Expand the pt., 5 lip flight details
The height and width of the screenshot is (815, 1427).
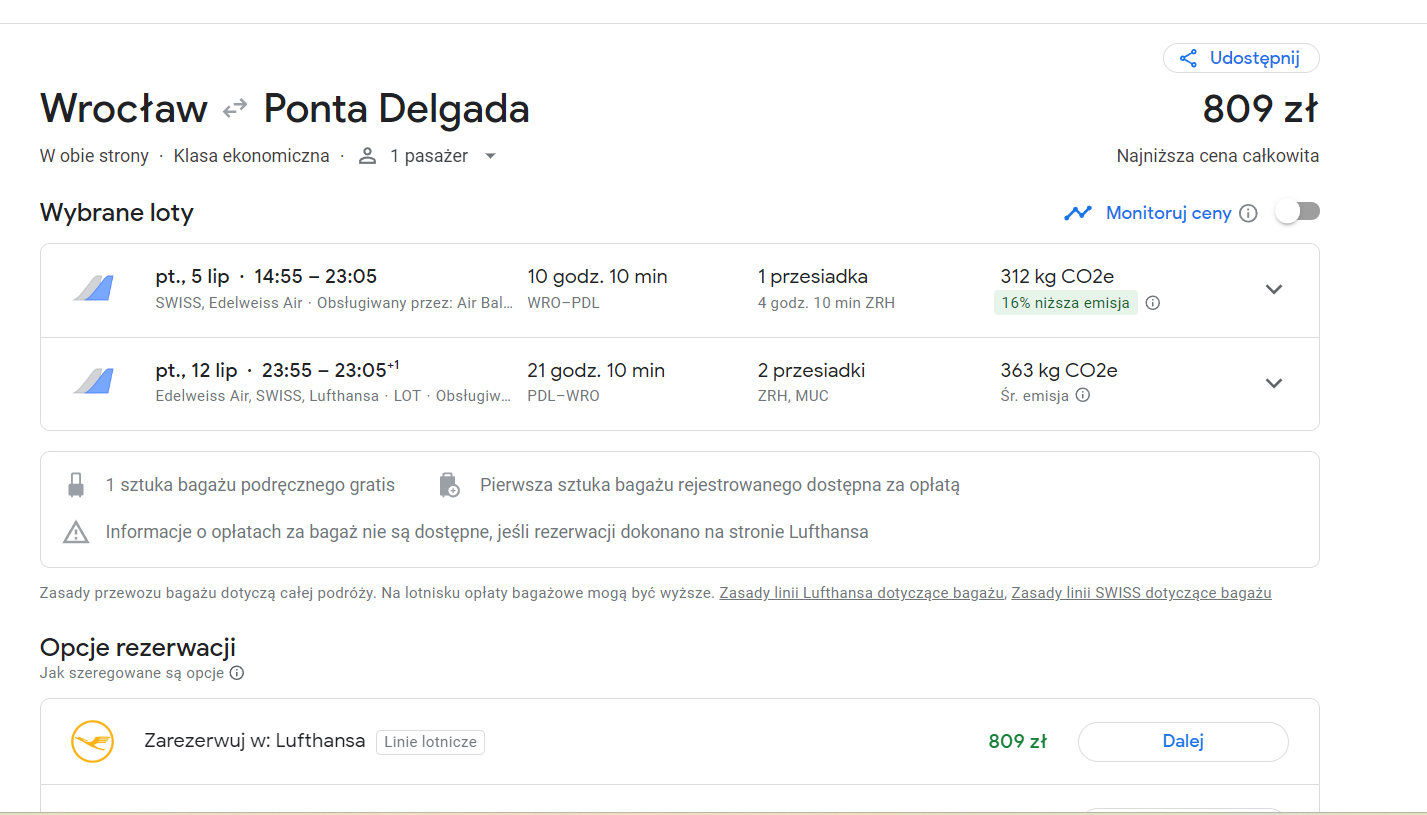(1273, 289)
